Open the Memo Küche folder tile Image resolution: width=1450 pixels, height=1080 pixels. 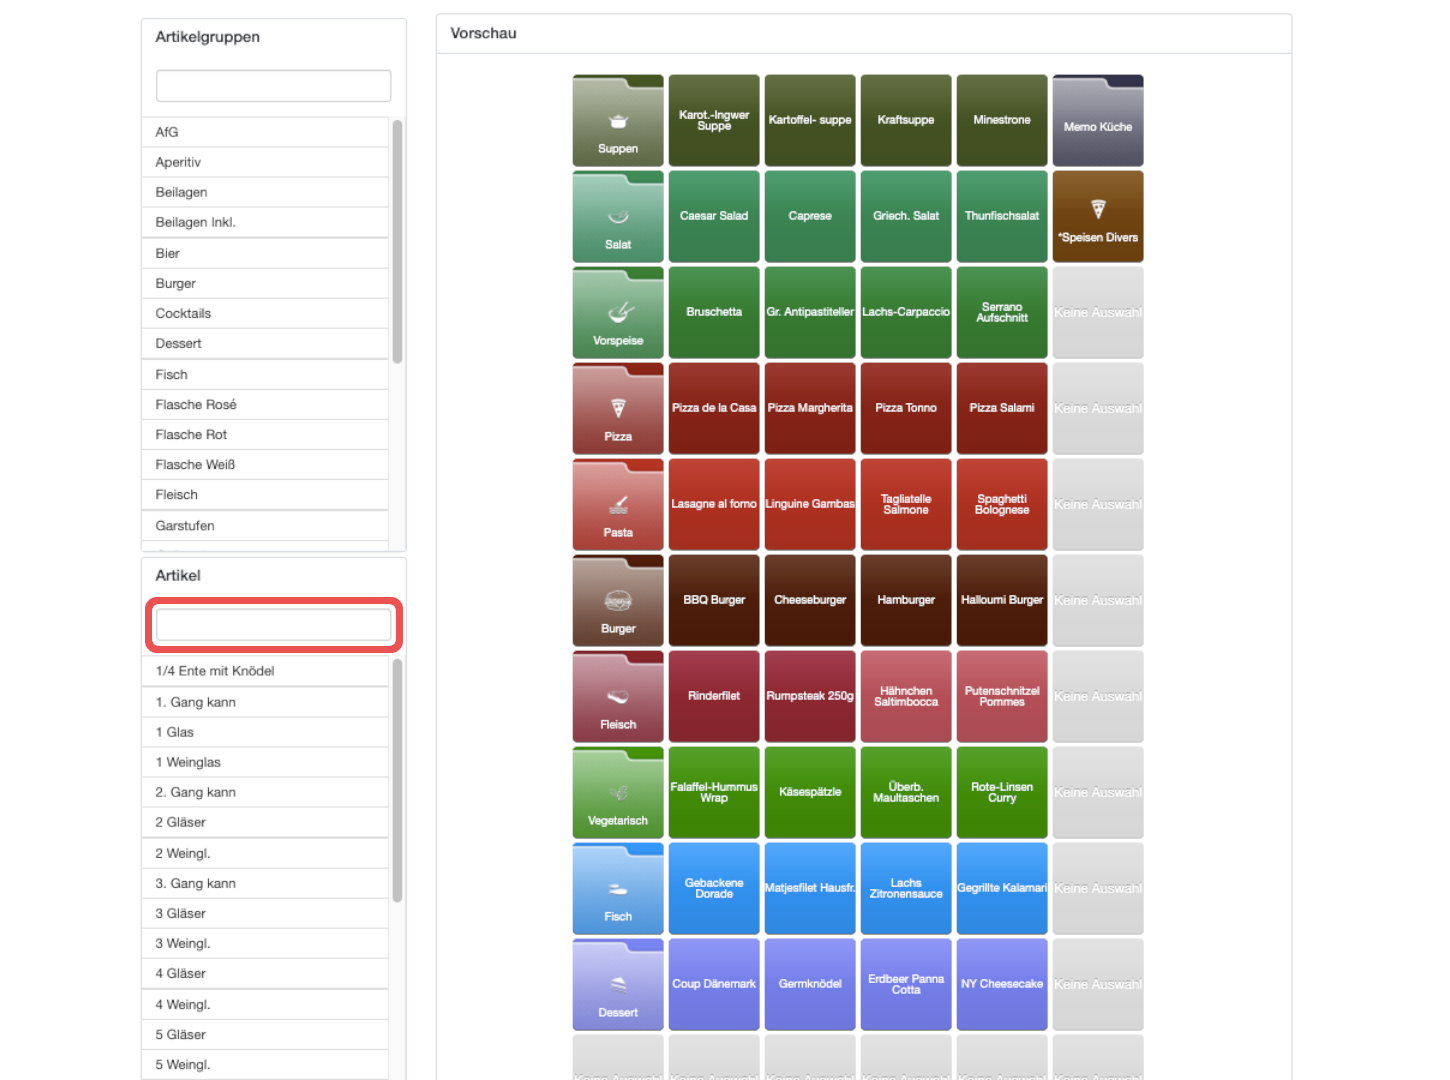pyautogui.click(x=1098, y=120)
